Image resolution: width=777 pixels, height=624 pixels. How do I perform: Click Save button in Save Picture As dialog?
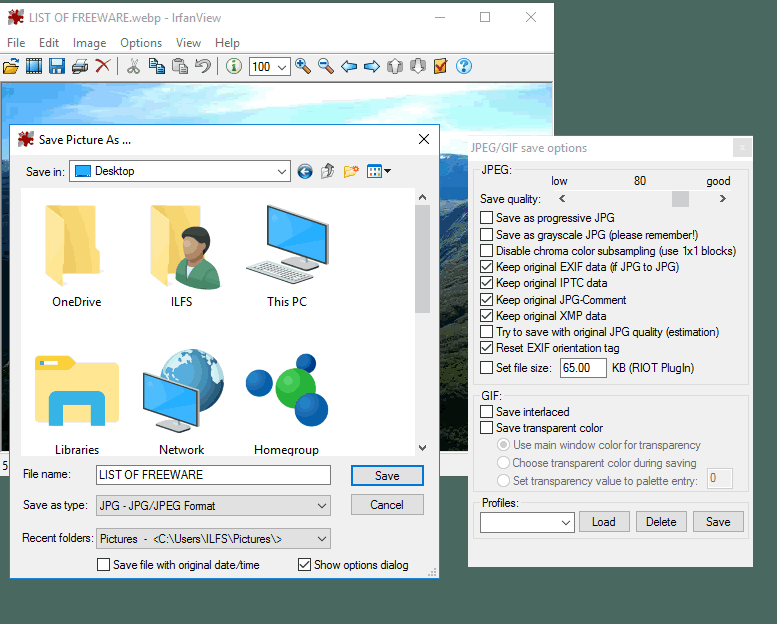(387, 476)
